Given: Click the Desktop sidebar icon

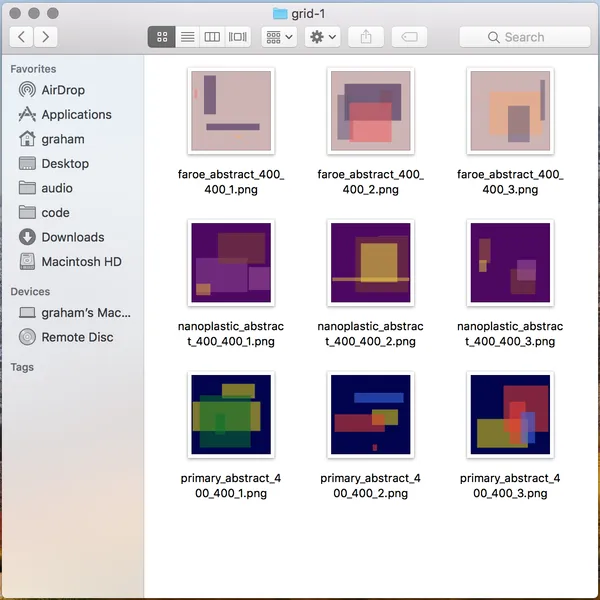Looking at the screenshot, I should coord(27,163).
